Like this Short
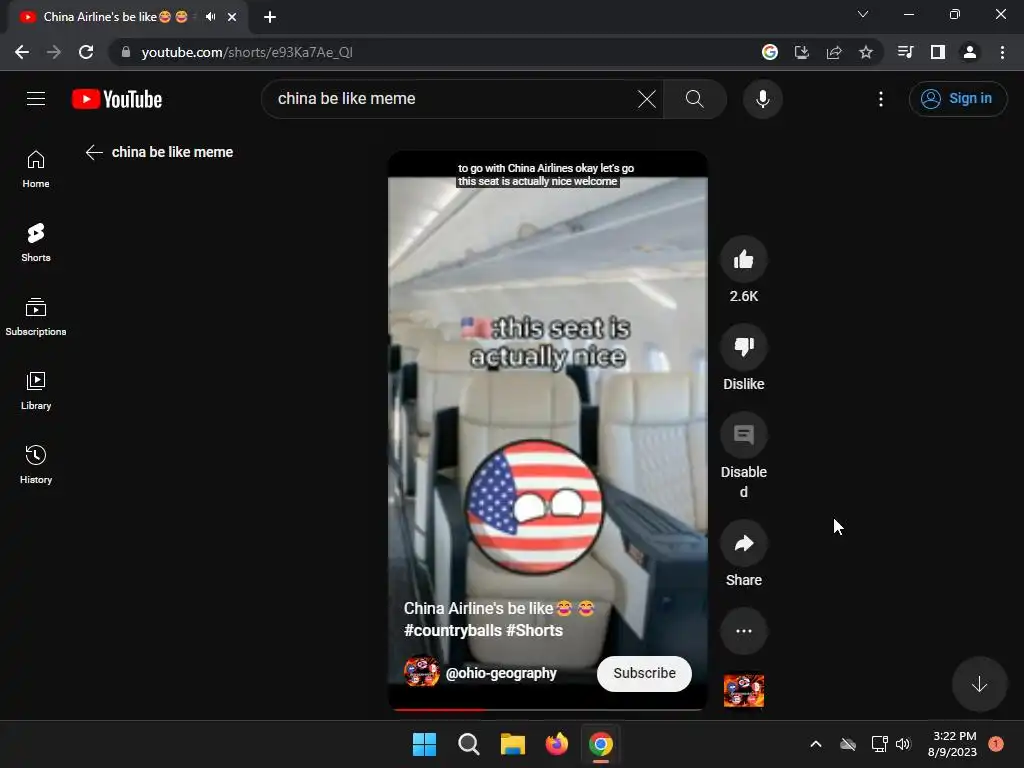This screenshot has height=768, width=1024. 743,260
